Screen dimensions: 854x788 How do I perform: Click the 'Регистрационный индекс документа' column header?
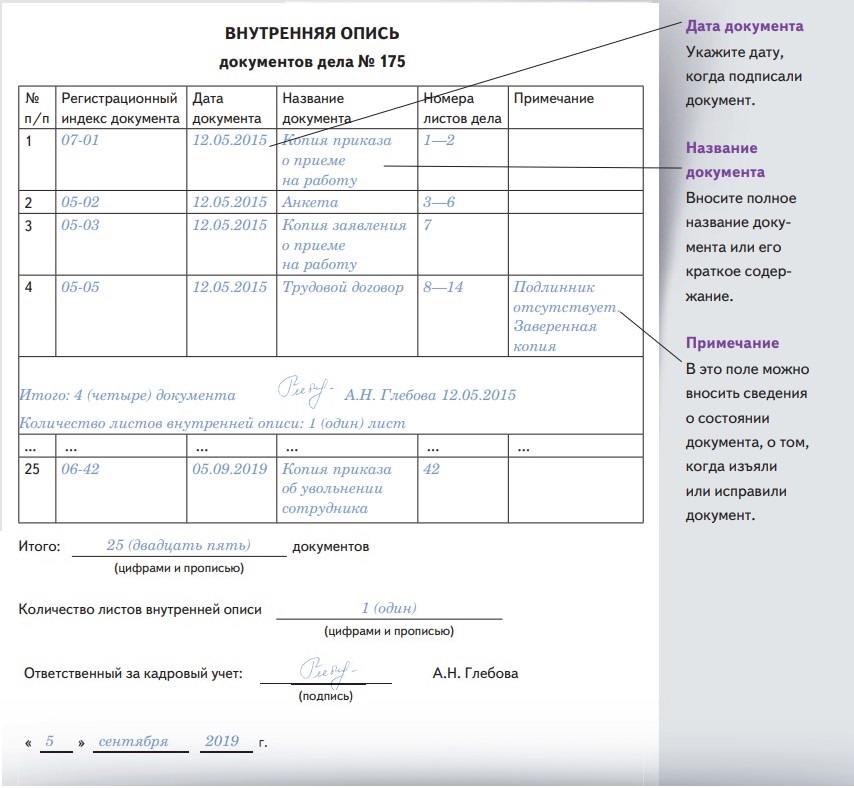click(119, 107)
